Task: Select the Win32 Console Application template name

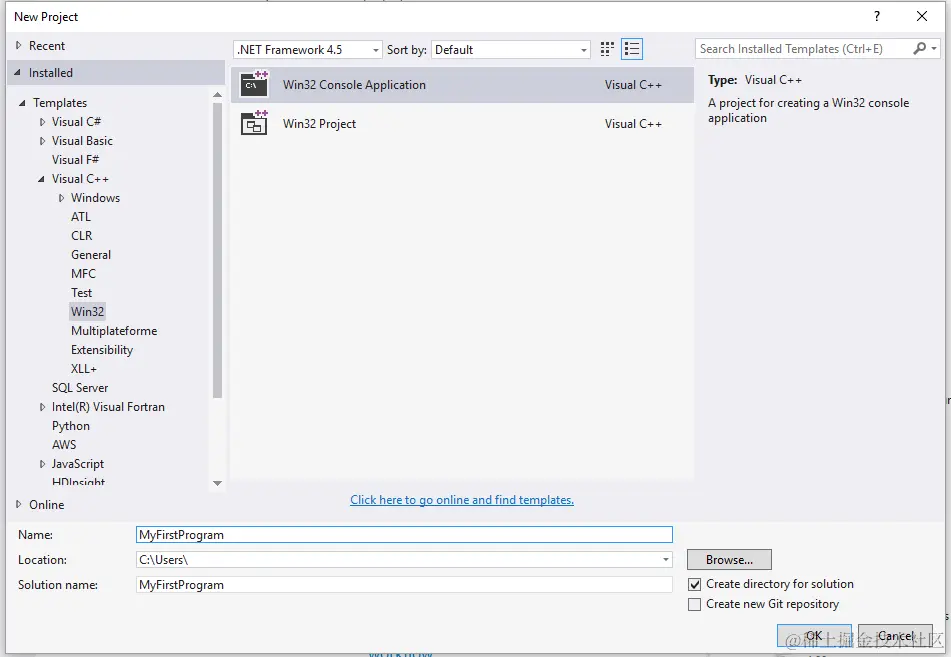Action: (x=354, y=85)
